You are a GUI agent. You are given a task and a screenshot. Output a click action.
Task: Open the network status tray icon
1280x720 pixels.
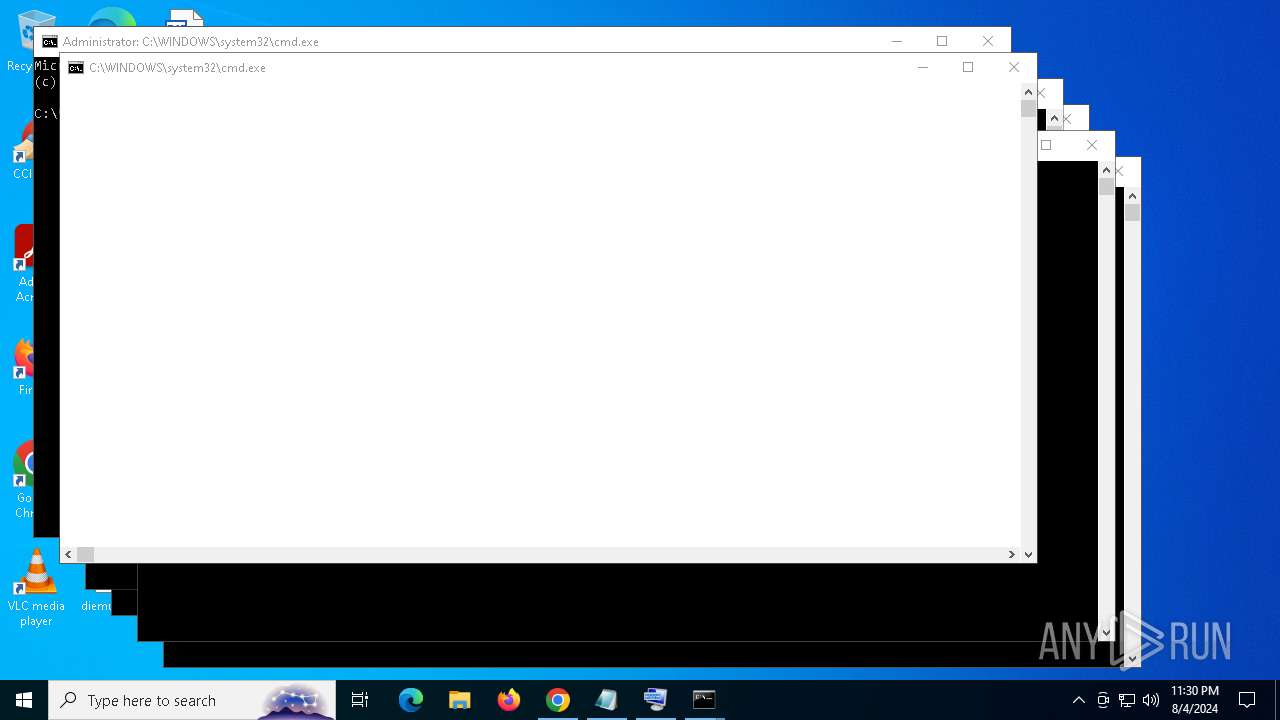pyautogui.click(x=1127, y=700)
